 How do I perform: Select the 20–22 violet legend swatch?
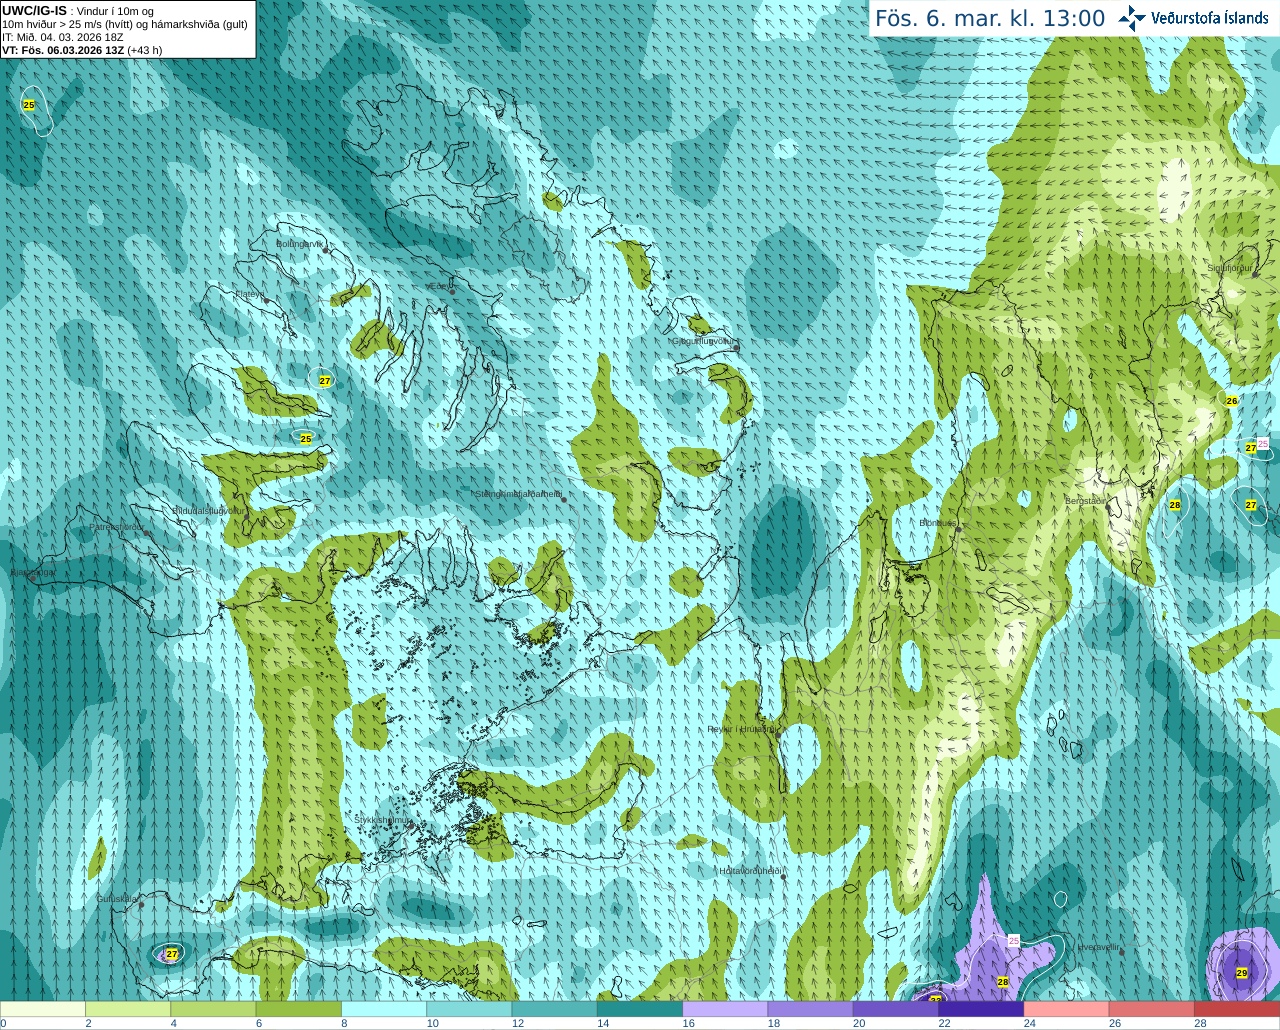point(896,1009)
